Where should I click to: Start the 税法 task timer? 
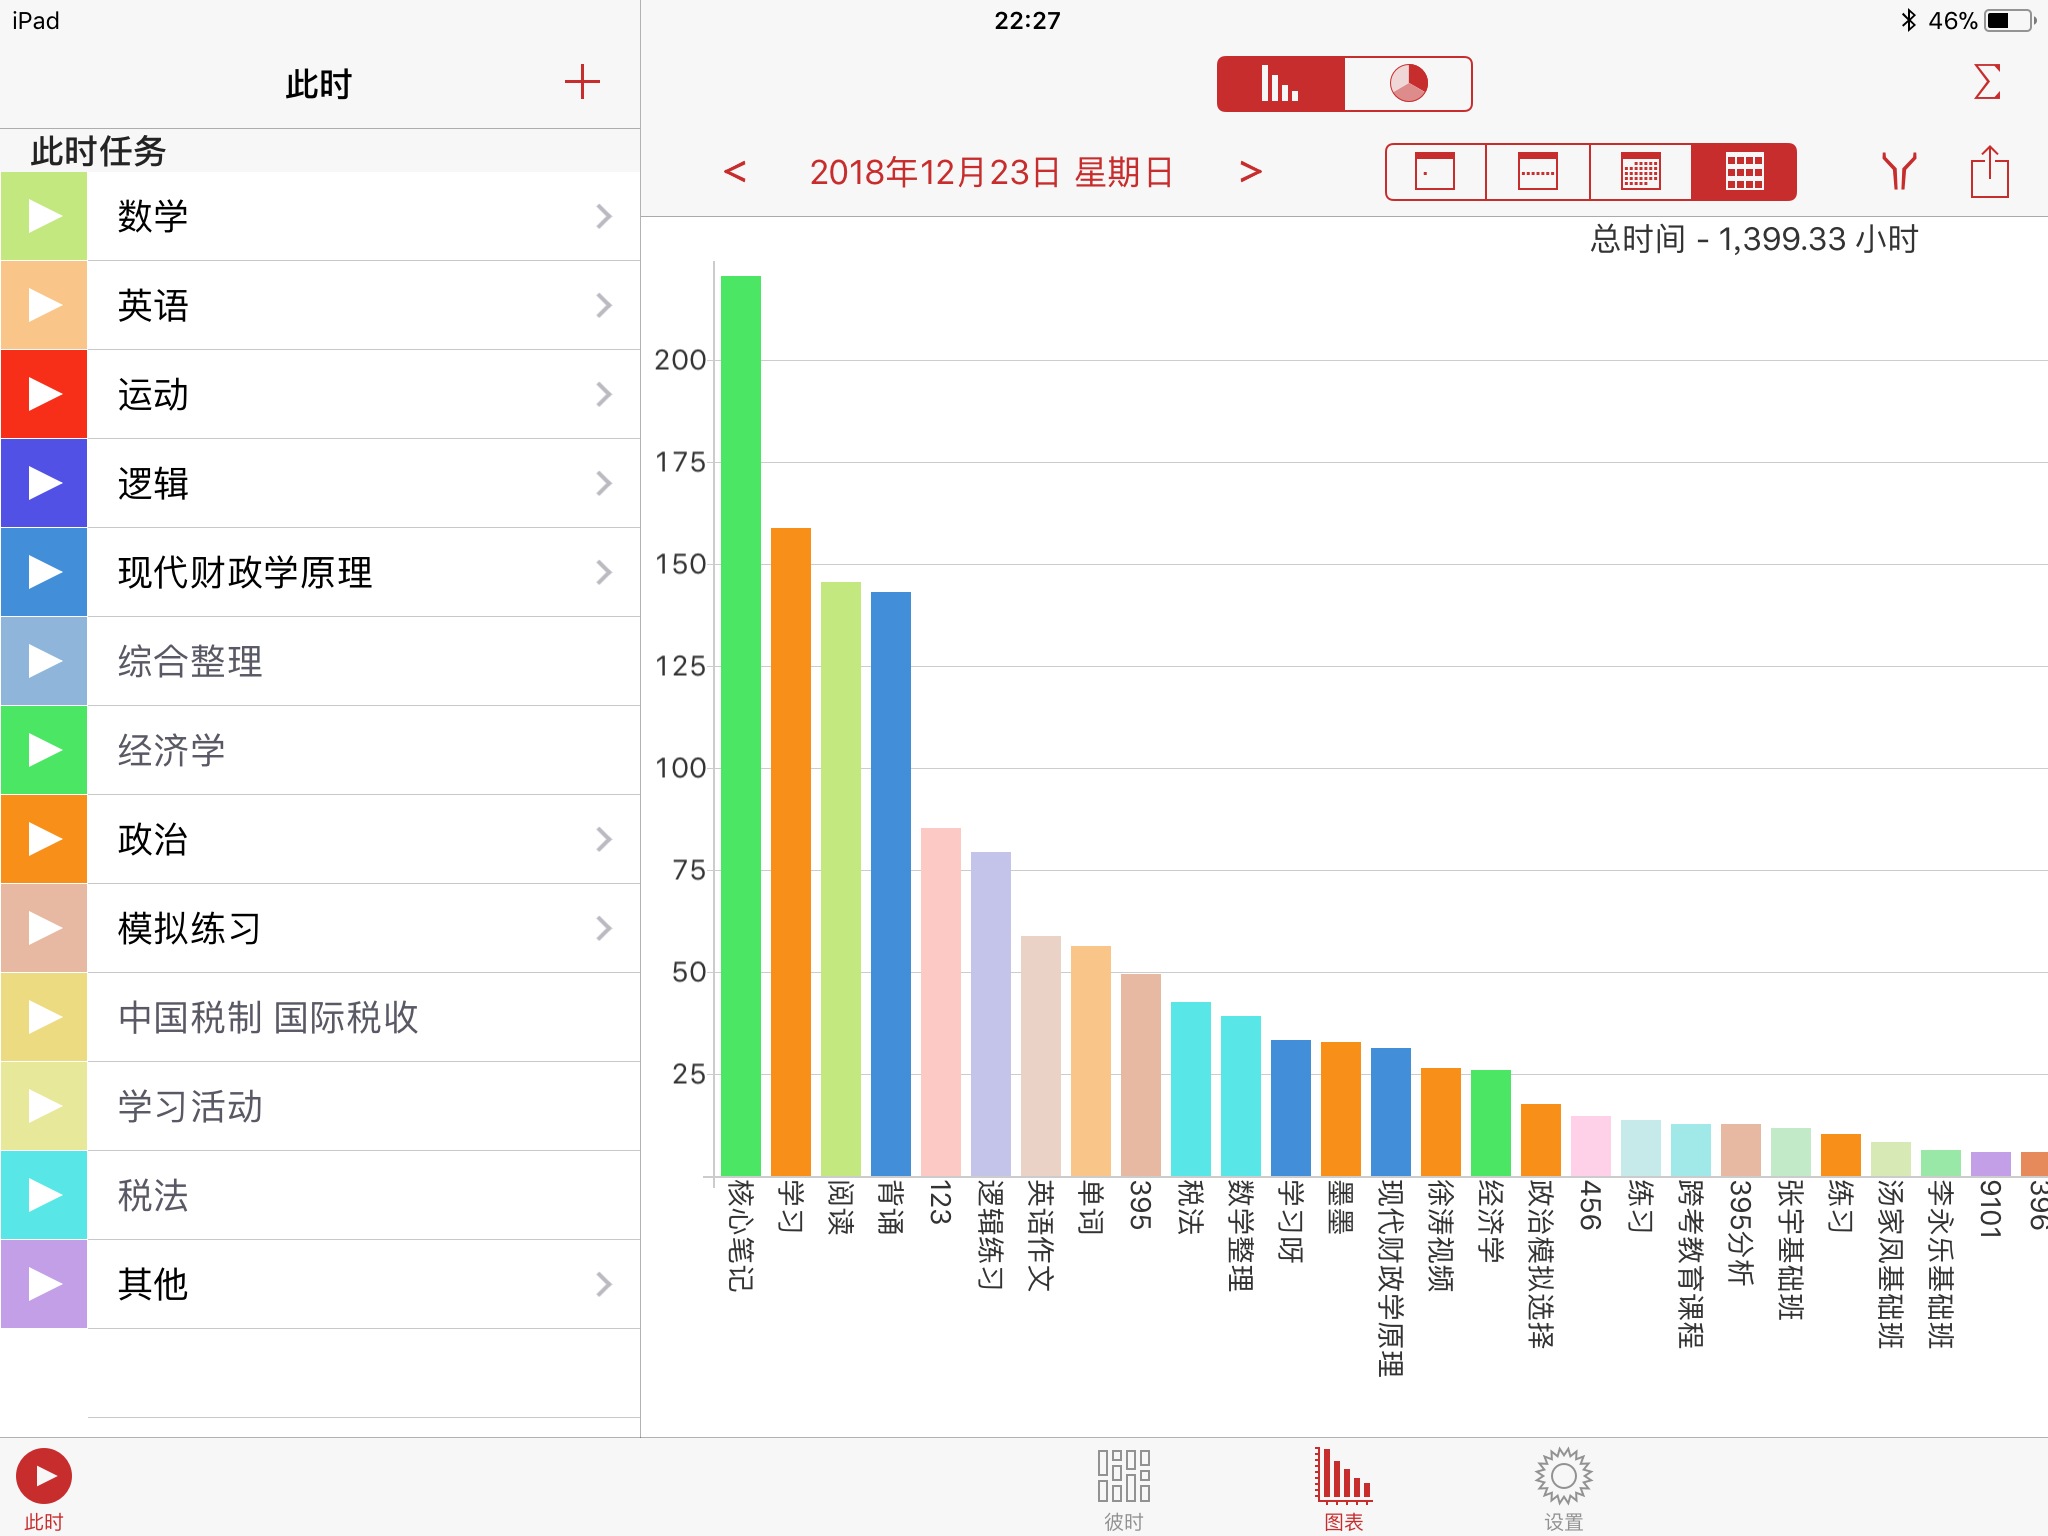(x=44, y=1195)
